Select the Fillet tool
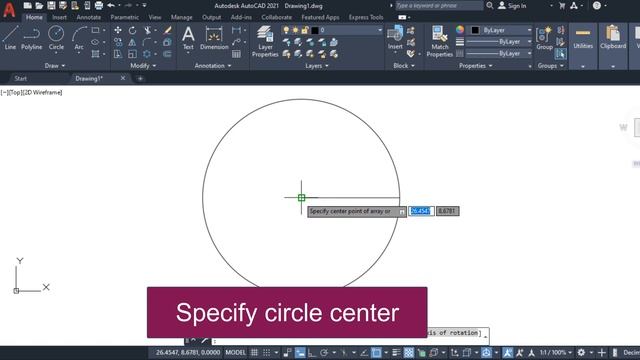The height and width of the screenshot is (360, 640). (147, 42)
